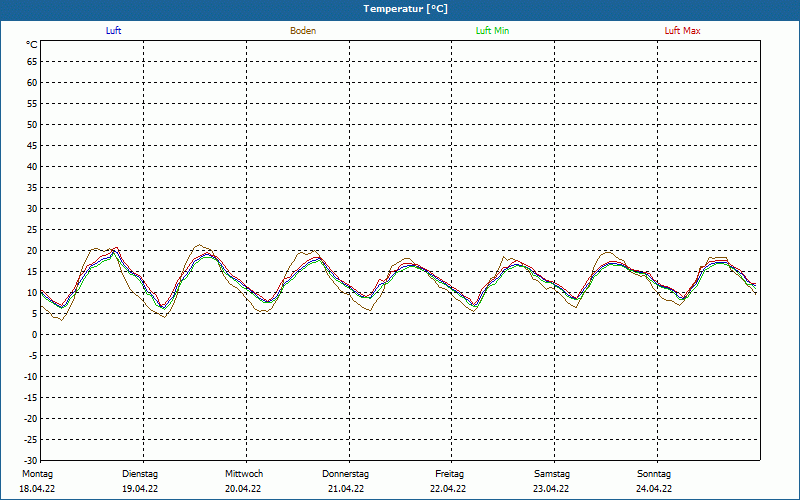Click the date 23.04.22
The width and height of the screenshot is (800, 500).
click(x=551, y=489)
